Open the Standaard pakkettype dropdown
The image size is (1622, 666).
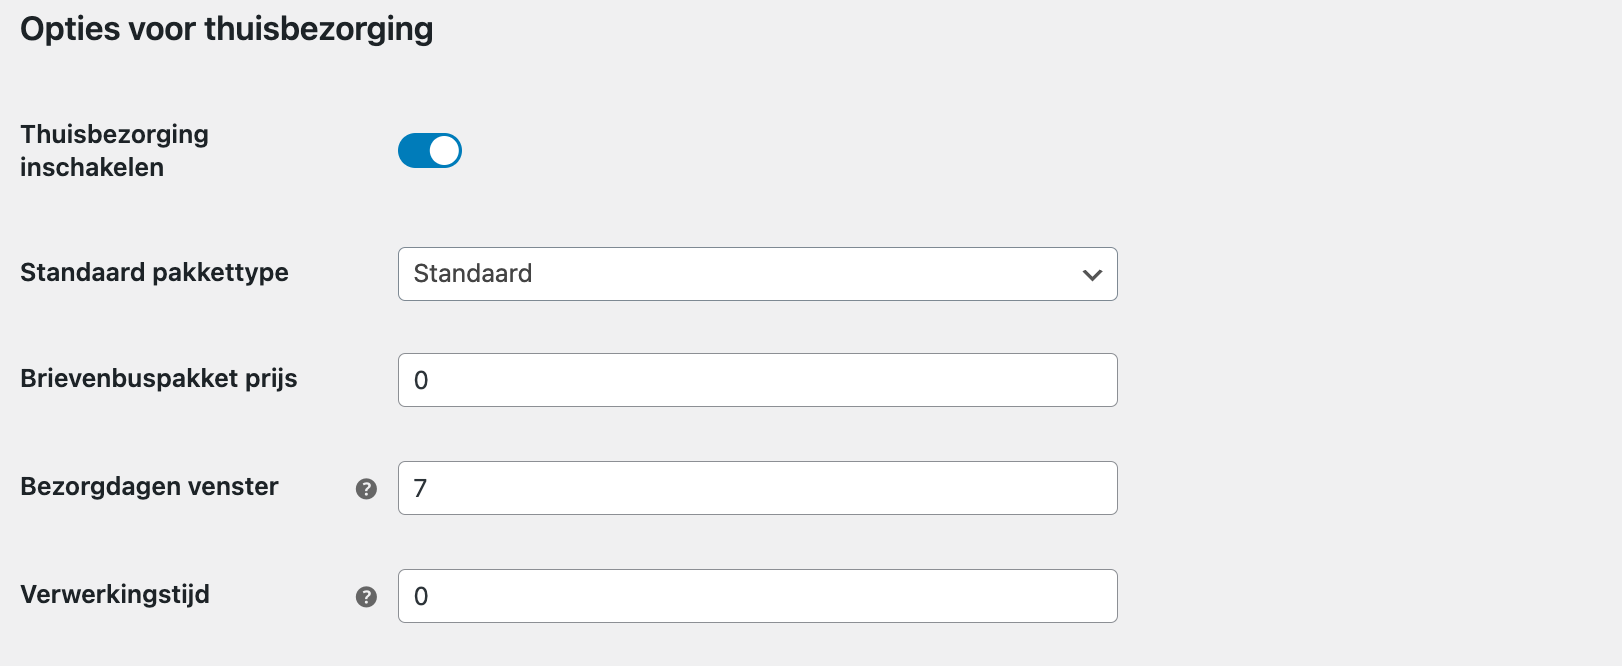click(x=757, y=274)
